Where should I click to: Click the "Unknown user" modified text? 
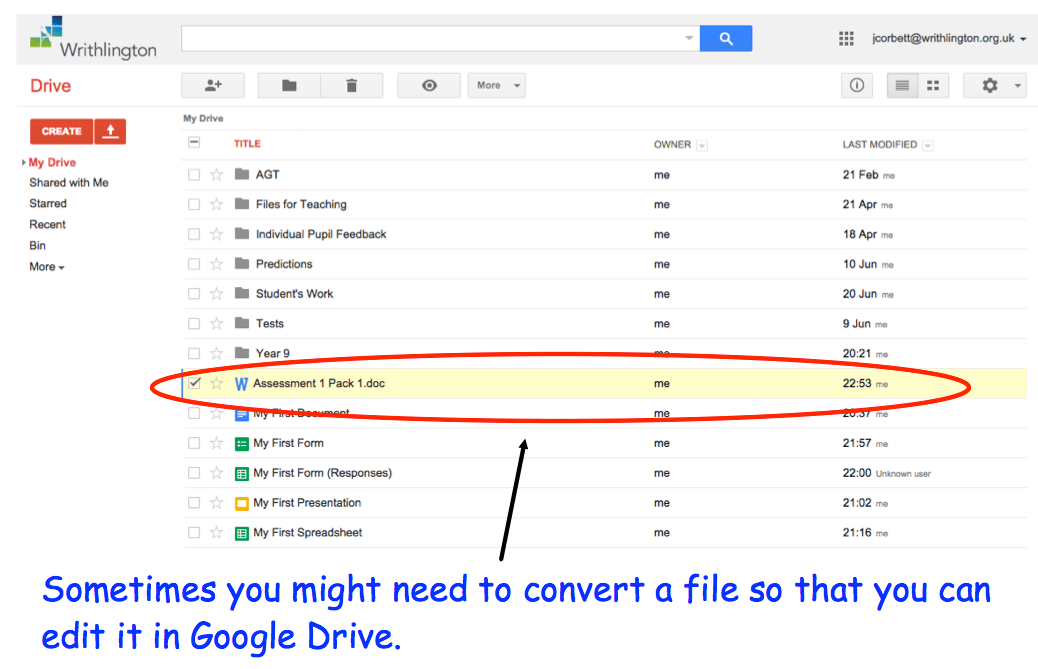903,474
